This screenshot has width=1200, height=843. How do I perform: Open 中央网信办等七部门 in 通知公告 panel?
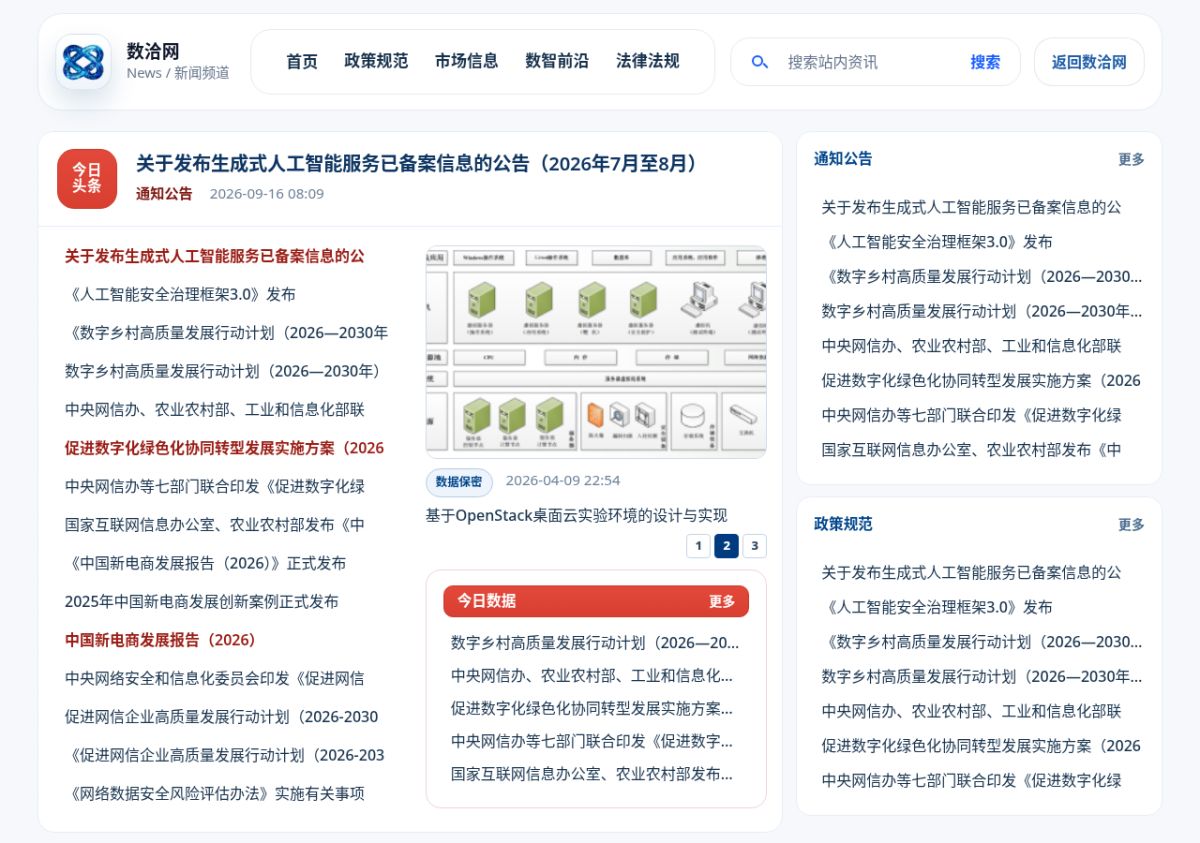point(971,415)
